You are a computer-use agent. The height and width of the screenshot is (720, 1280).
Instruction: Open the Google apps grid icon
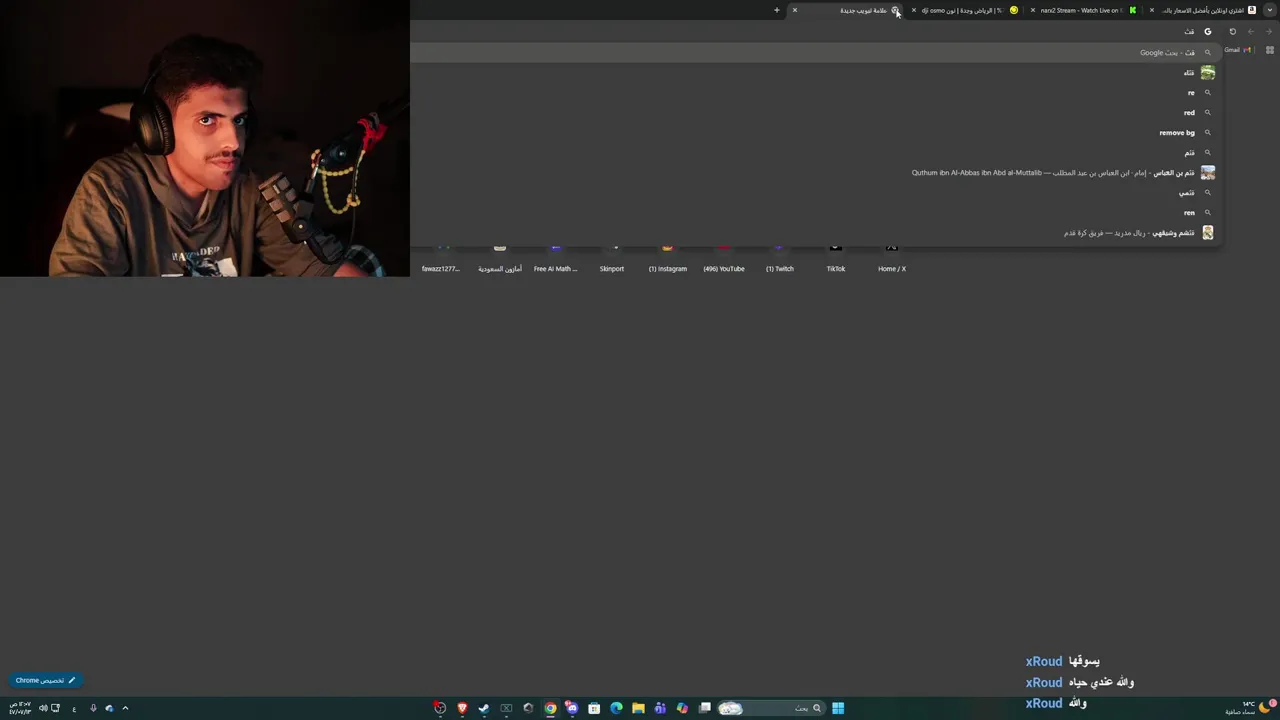(1270, 50)
